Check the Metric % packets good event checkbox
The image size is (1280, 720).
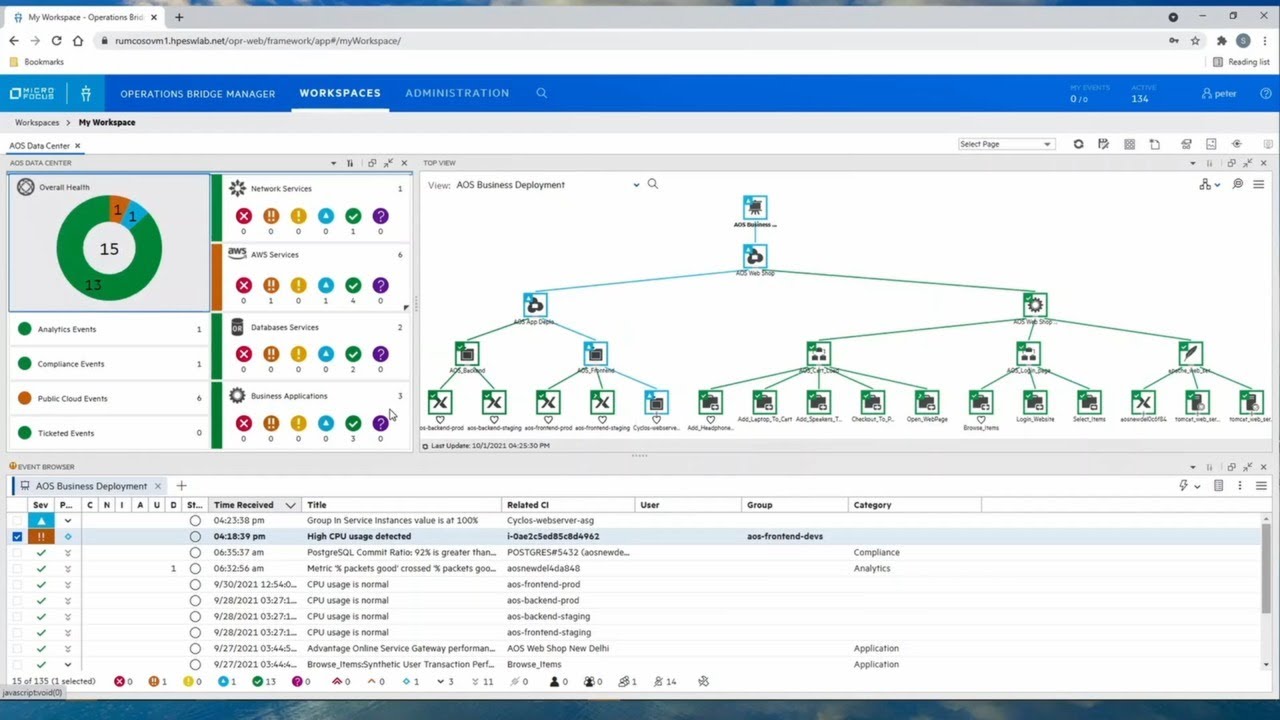(17, 568)
